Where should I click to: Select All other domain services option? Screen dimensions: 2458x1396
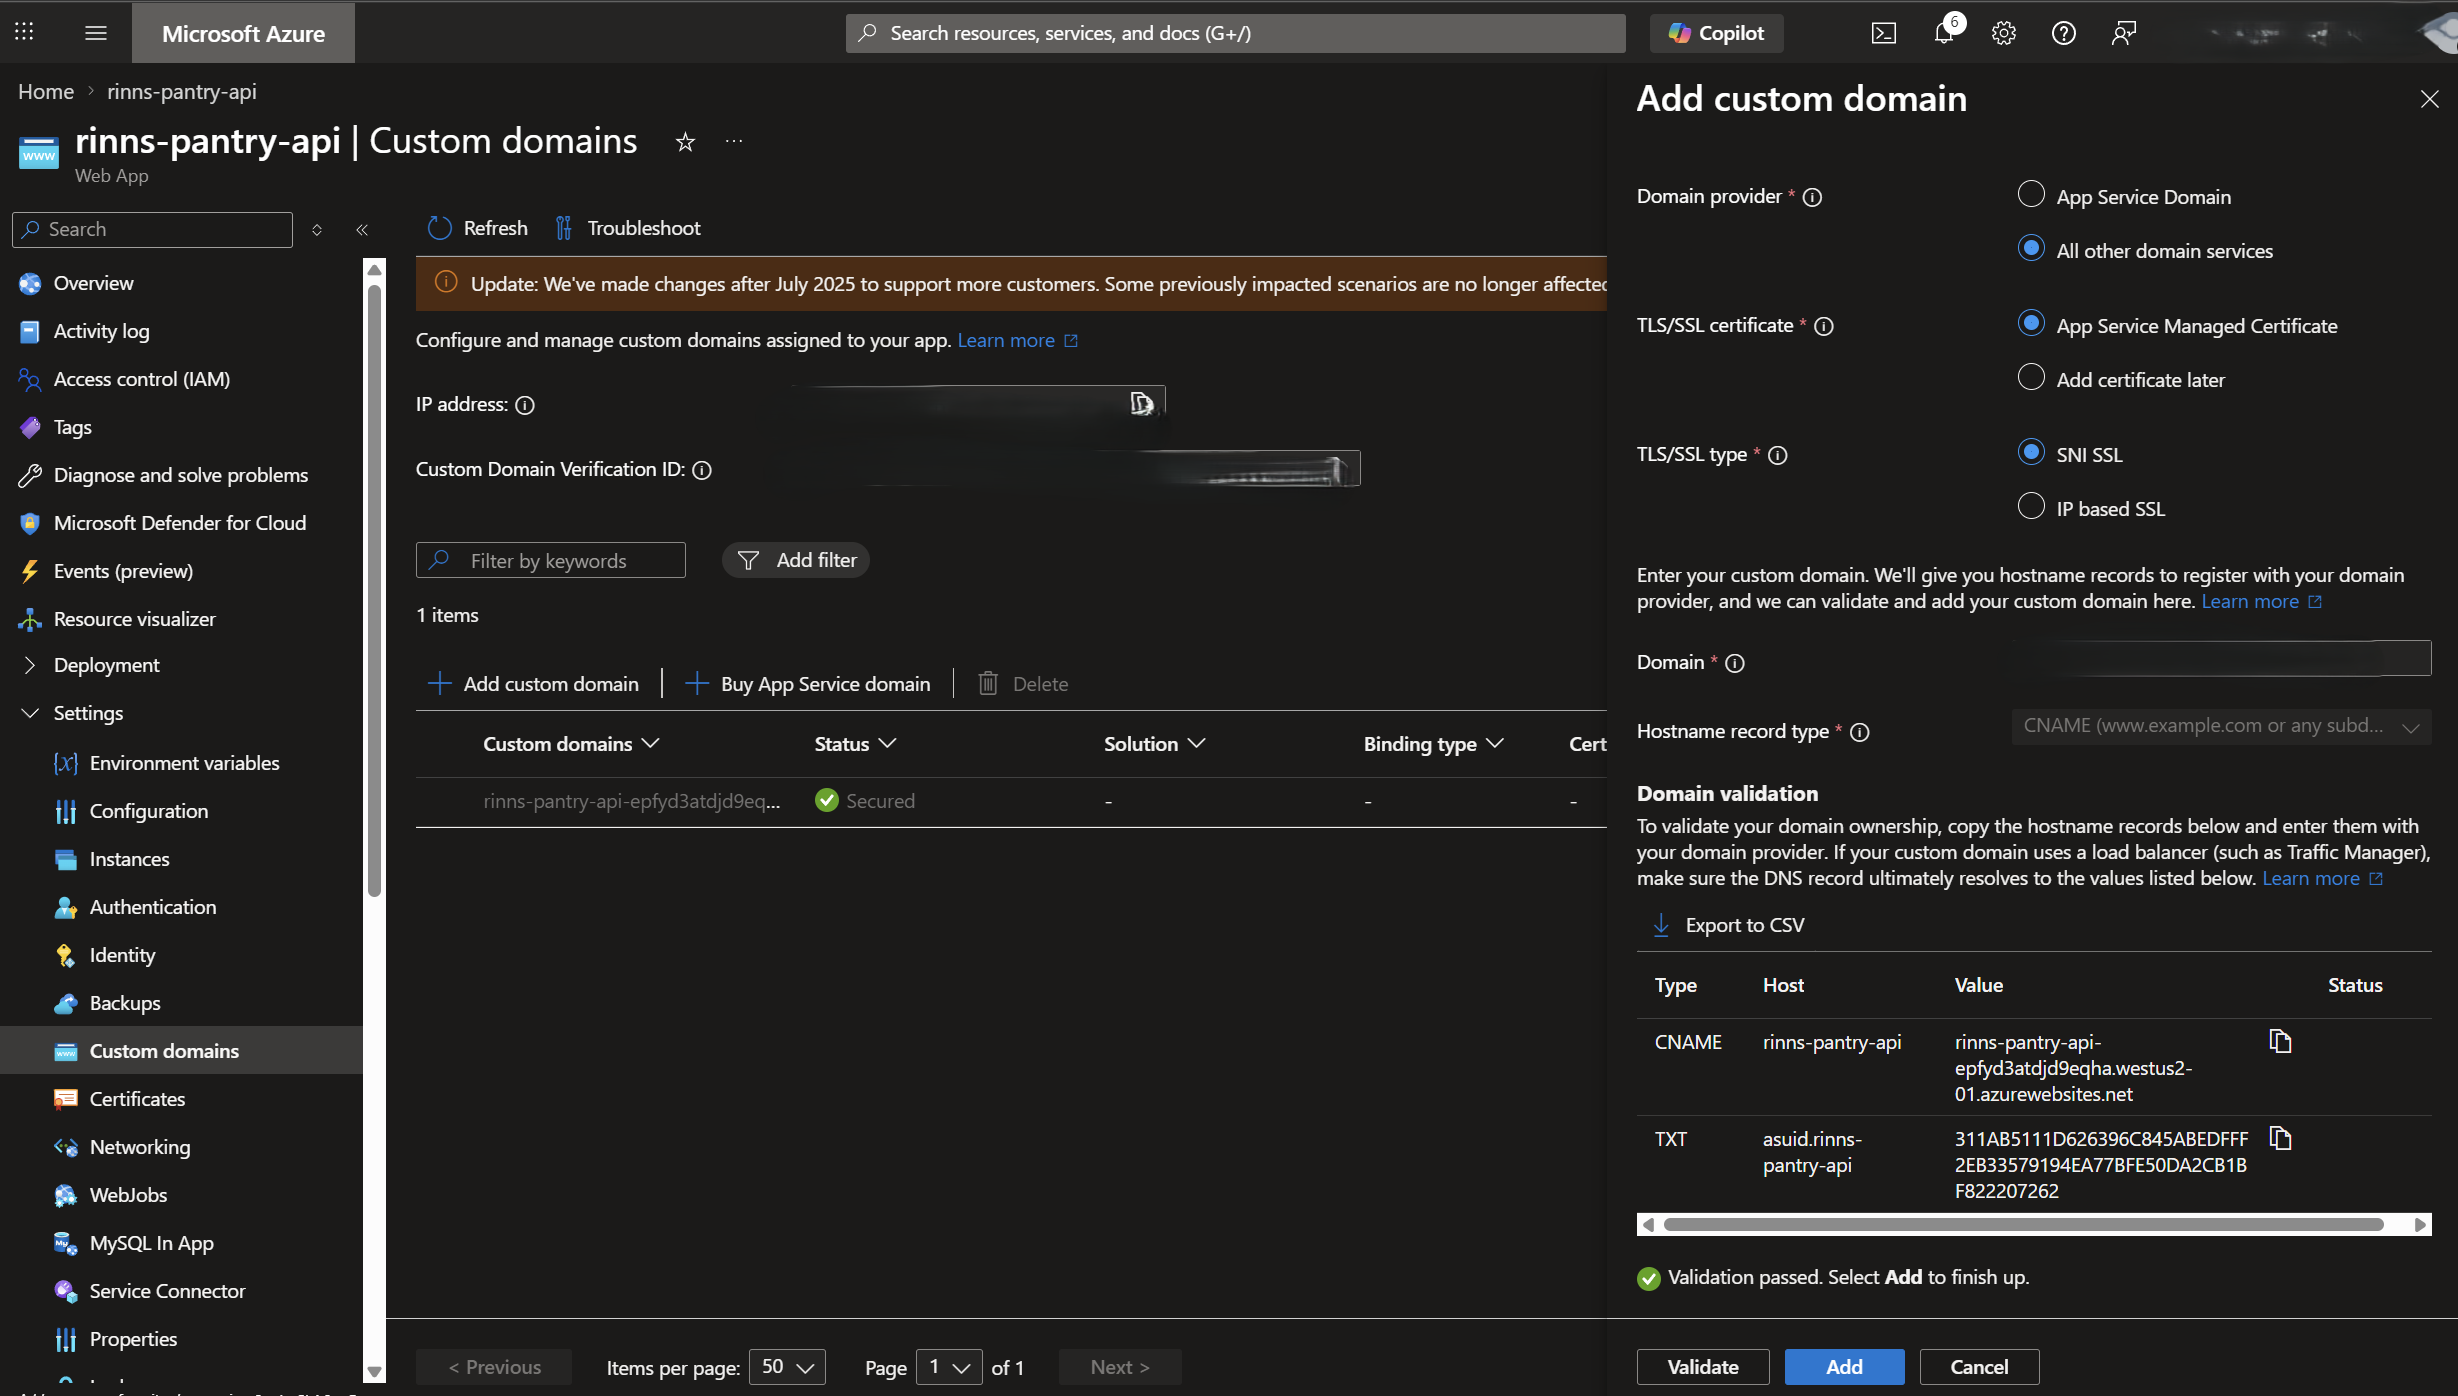coord(2031,248)
